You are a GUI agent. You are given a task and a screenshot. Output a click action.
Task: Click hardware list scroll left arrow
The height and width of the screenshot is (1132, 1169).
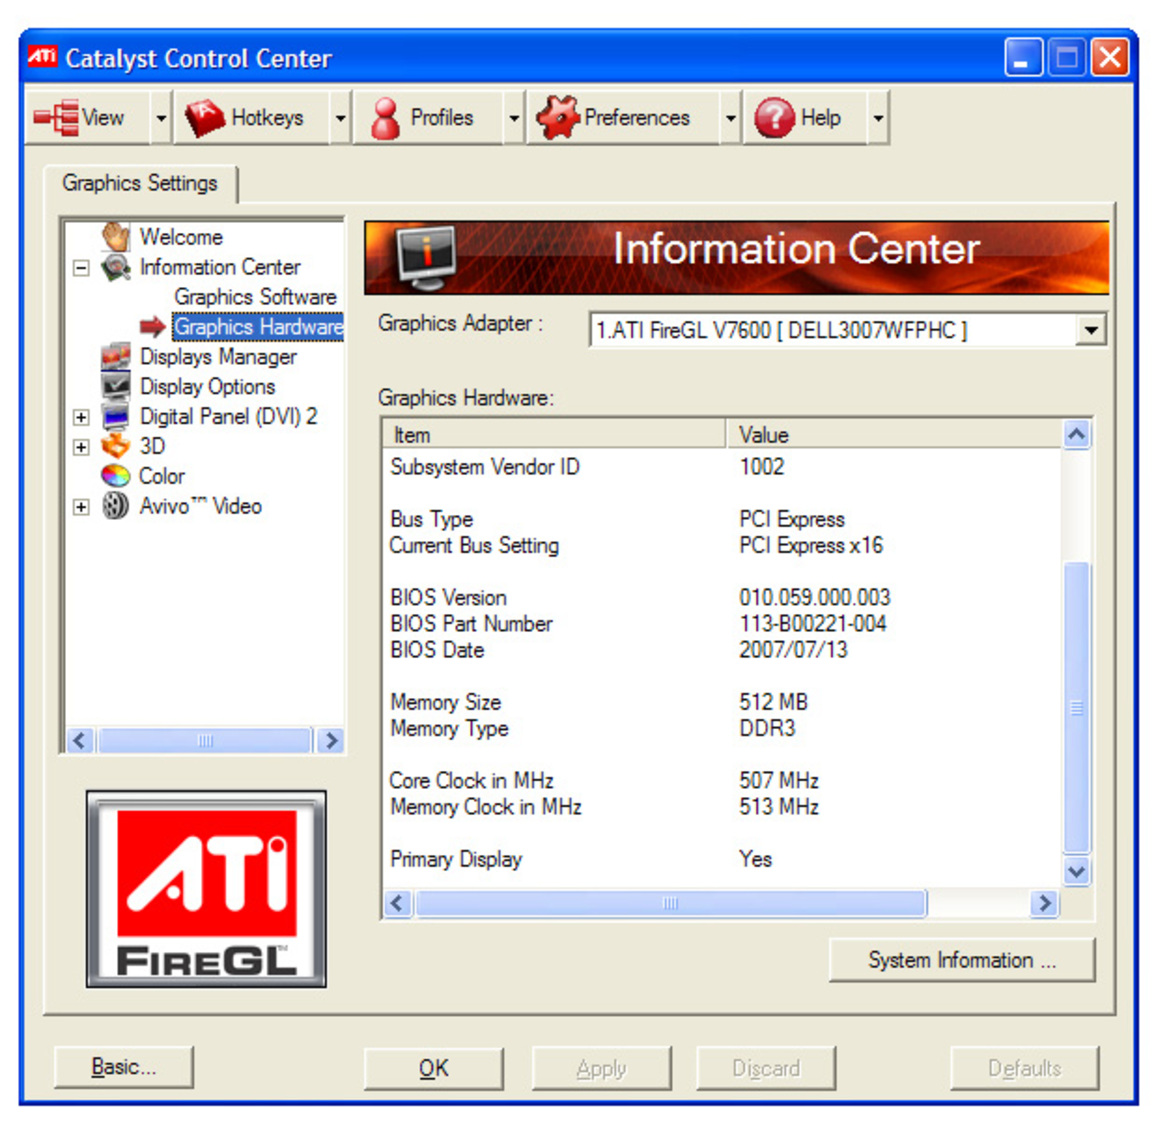pos(398,904)
